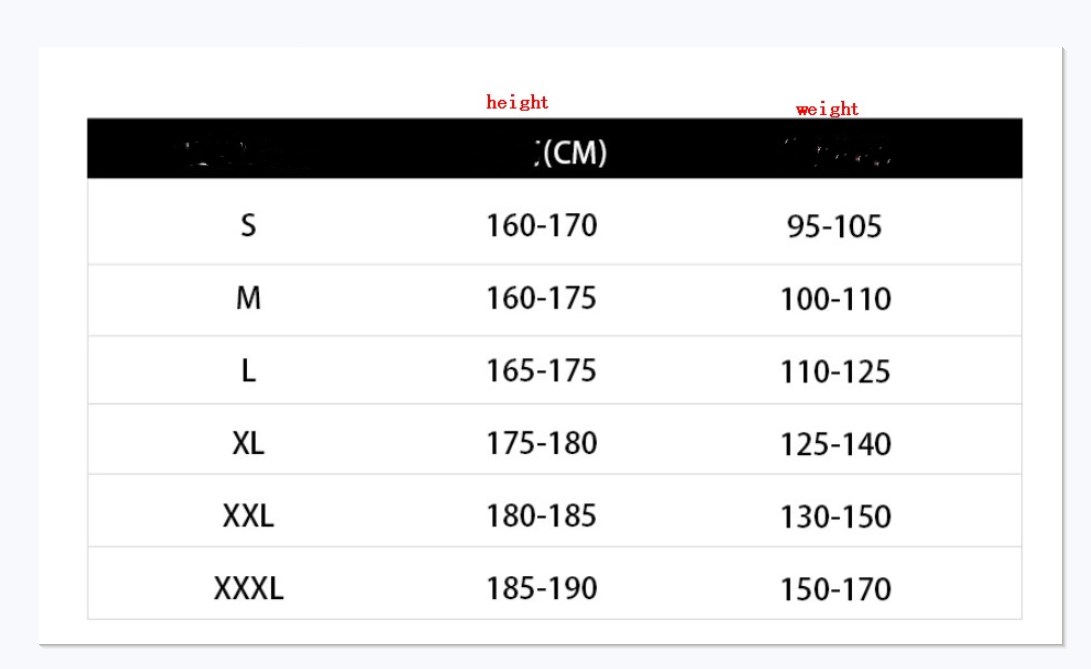Click the 110-125 weight value

tap(835, 372)
